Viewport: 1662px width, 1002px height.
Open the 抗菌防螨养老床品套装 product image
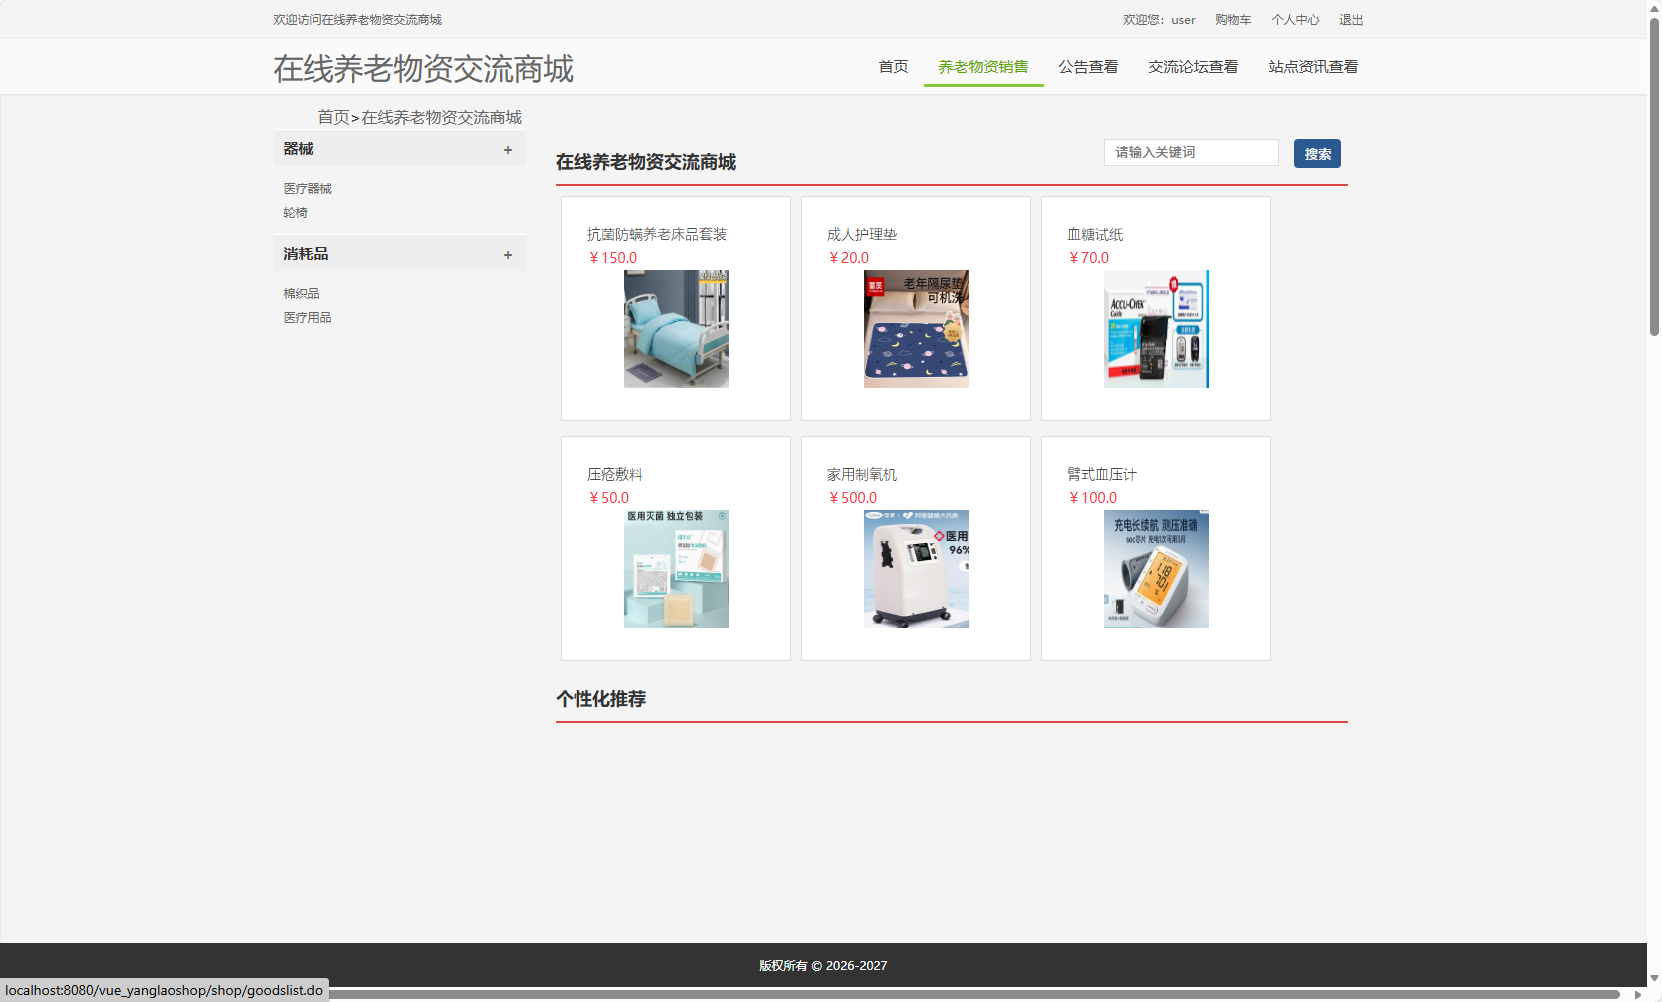676,328
